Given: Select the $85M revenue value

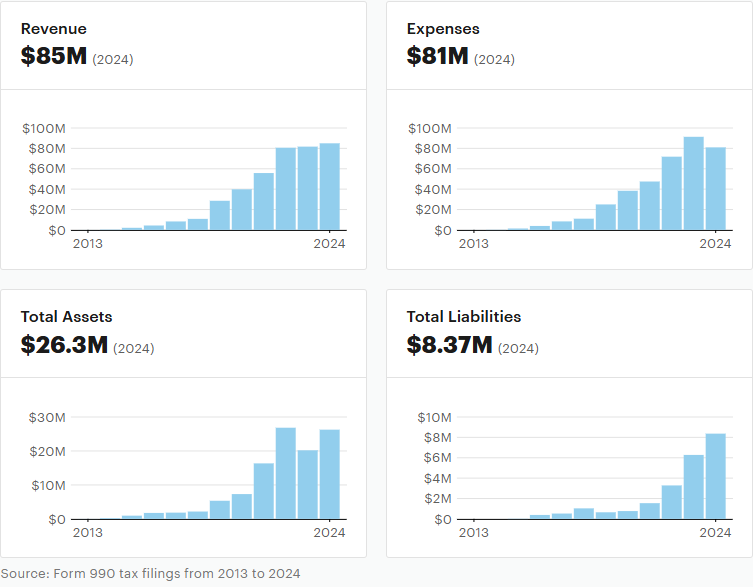Looking at the screenshot, I should [54, 56].
